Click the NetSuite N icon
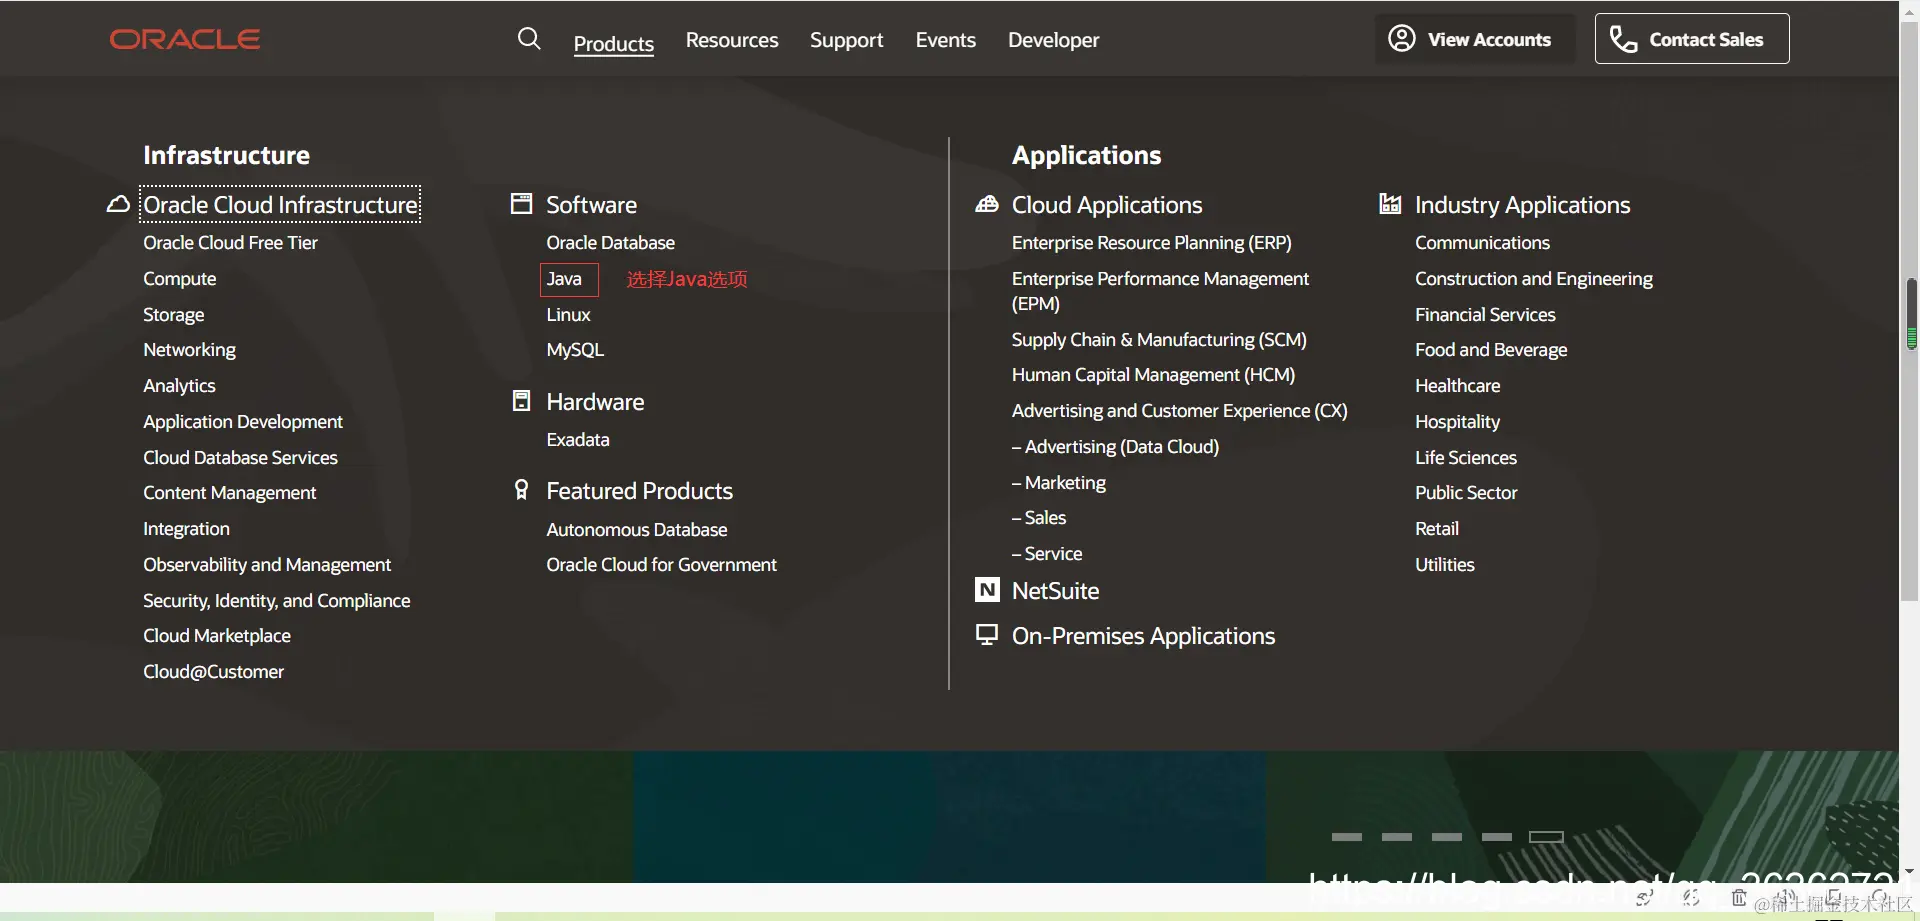 pos(987,590)
